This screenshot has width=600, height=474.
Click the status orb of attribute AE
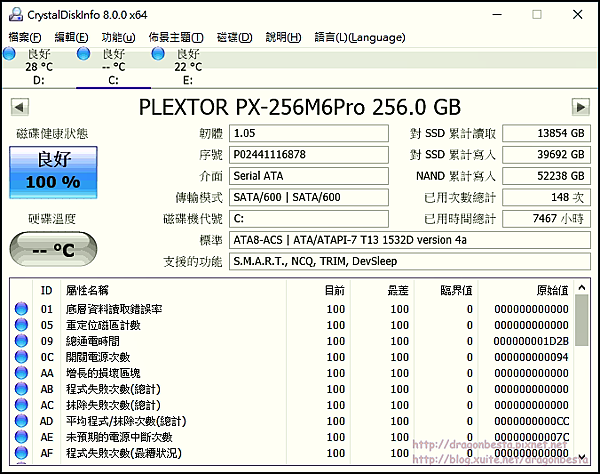click(21, 437)
